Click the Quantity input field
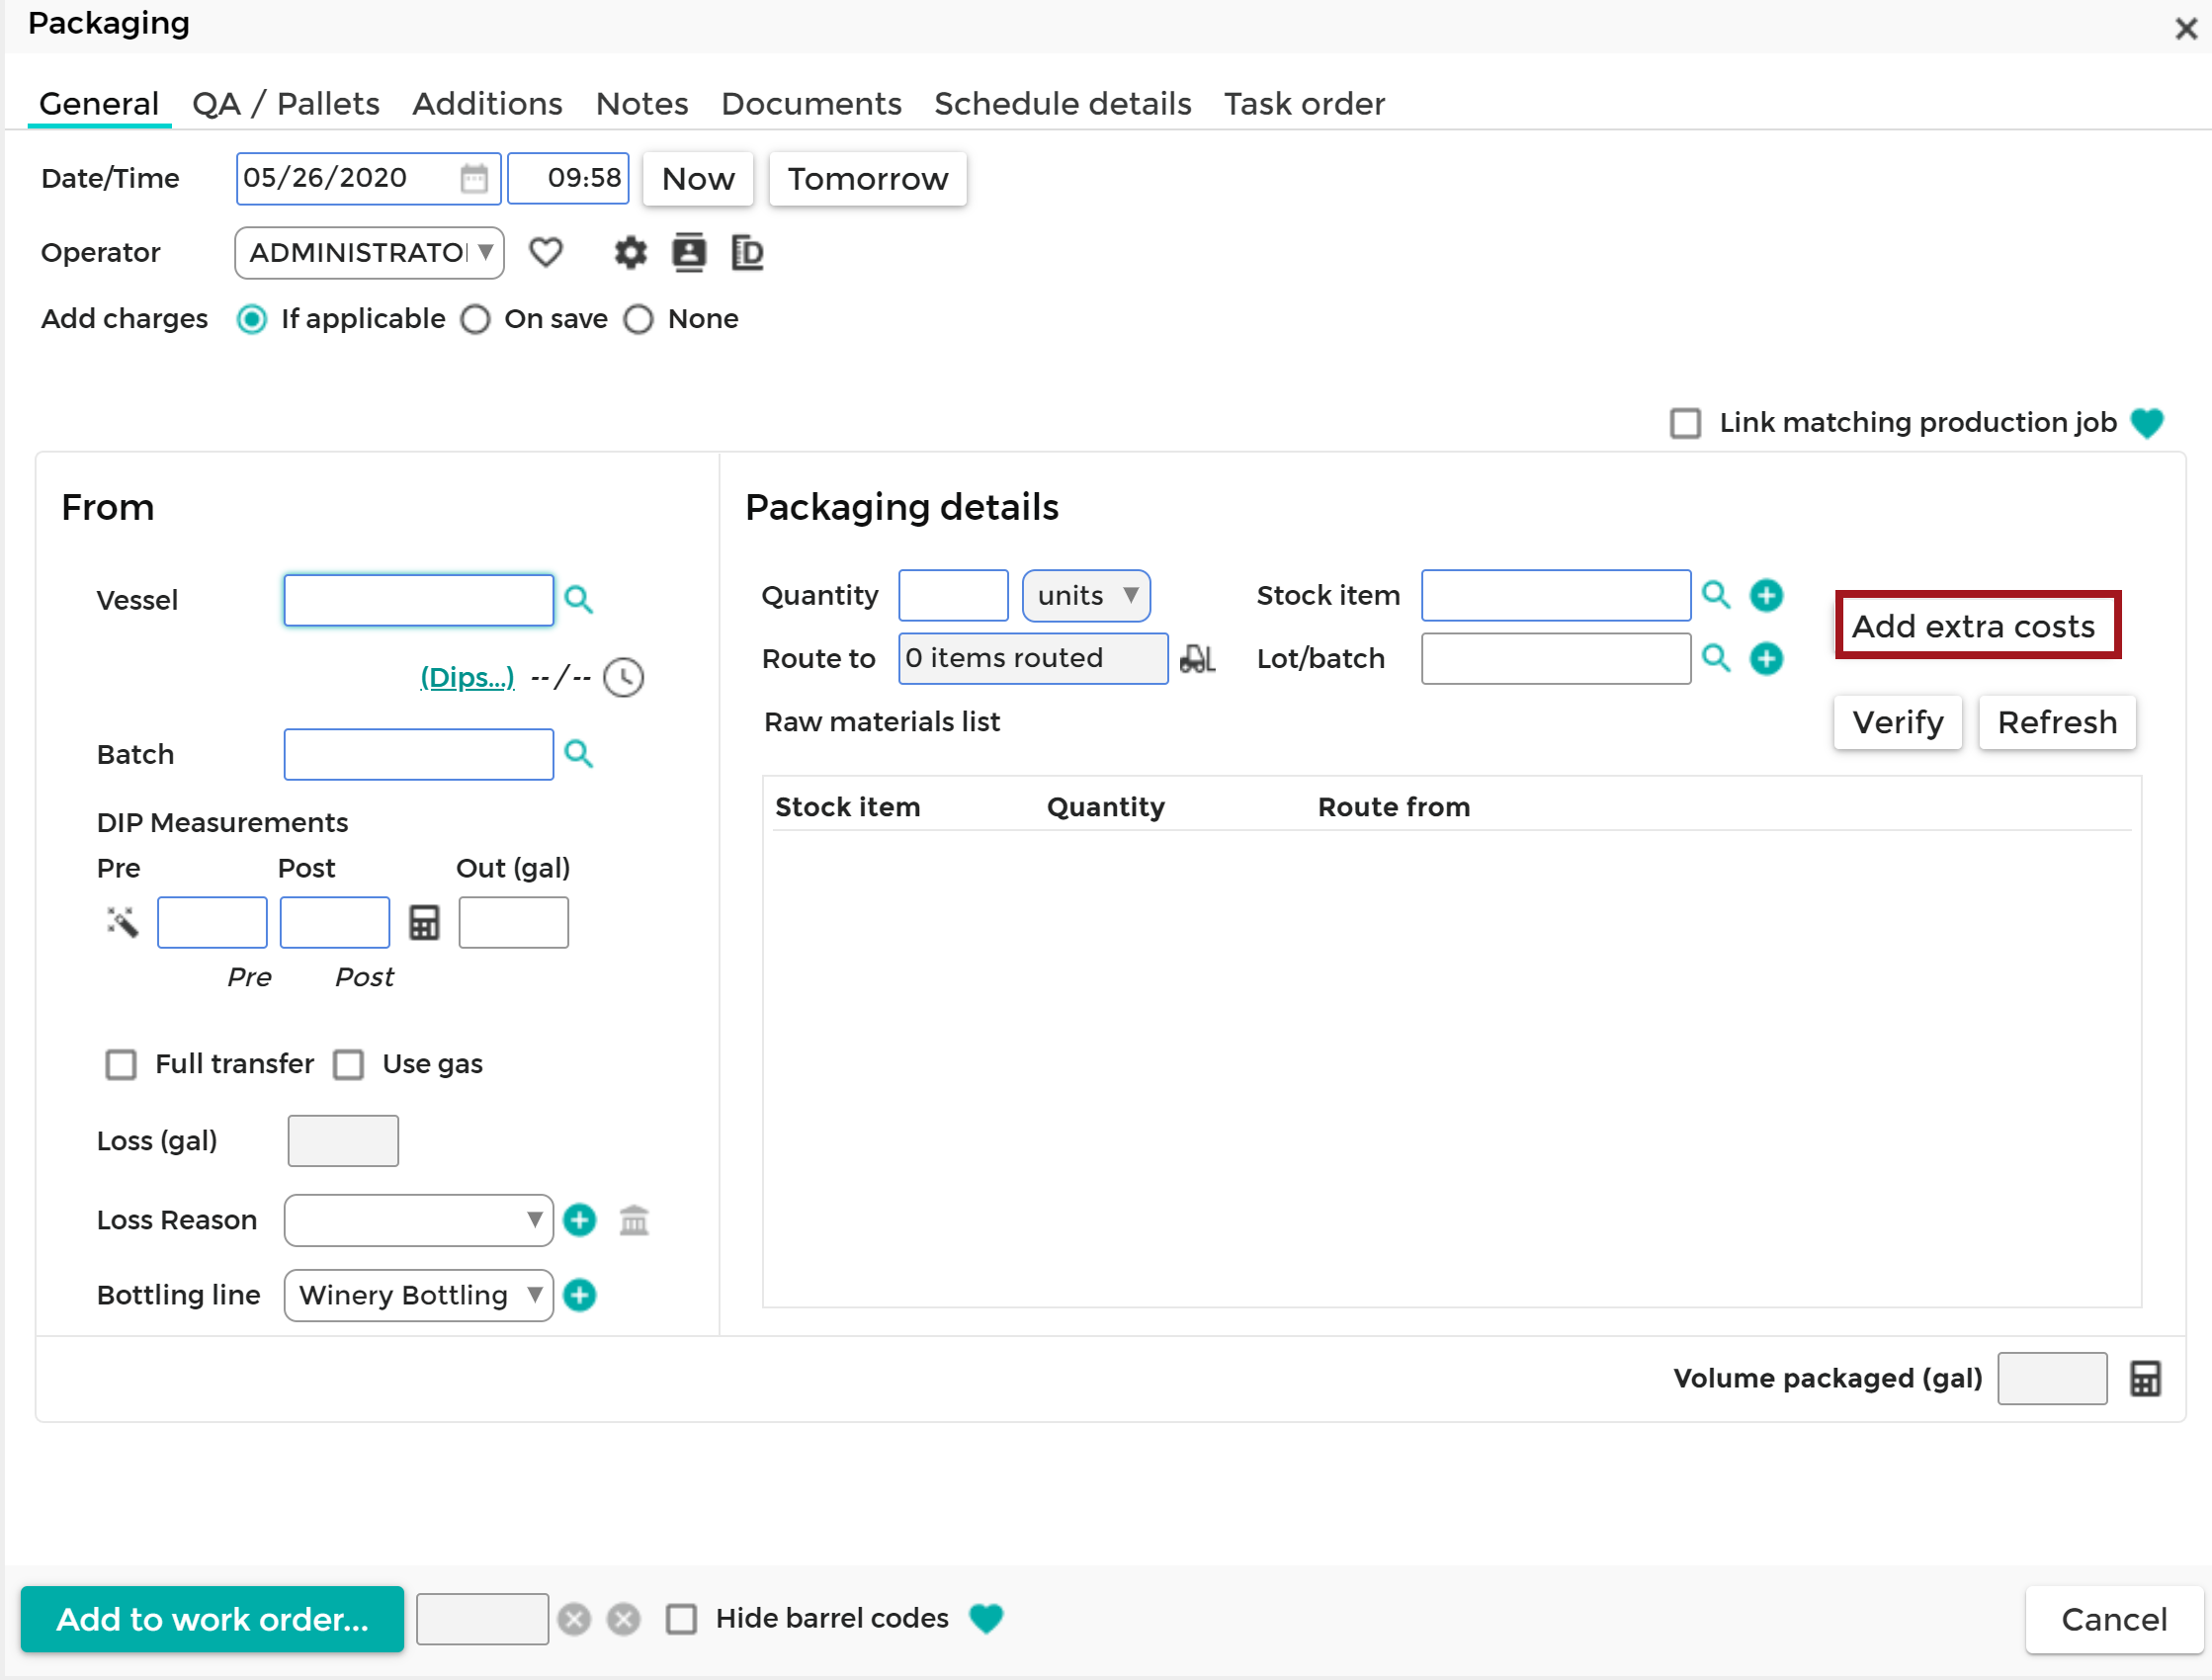Viewport: 2212px width, 1680px height. (x=953, y=596)
